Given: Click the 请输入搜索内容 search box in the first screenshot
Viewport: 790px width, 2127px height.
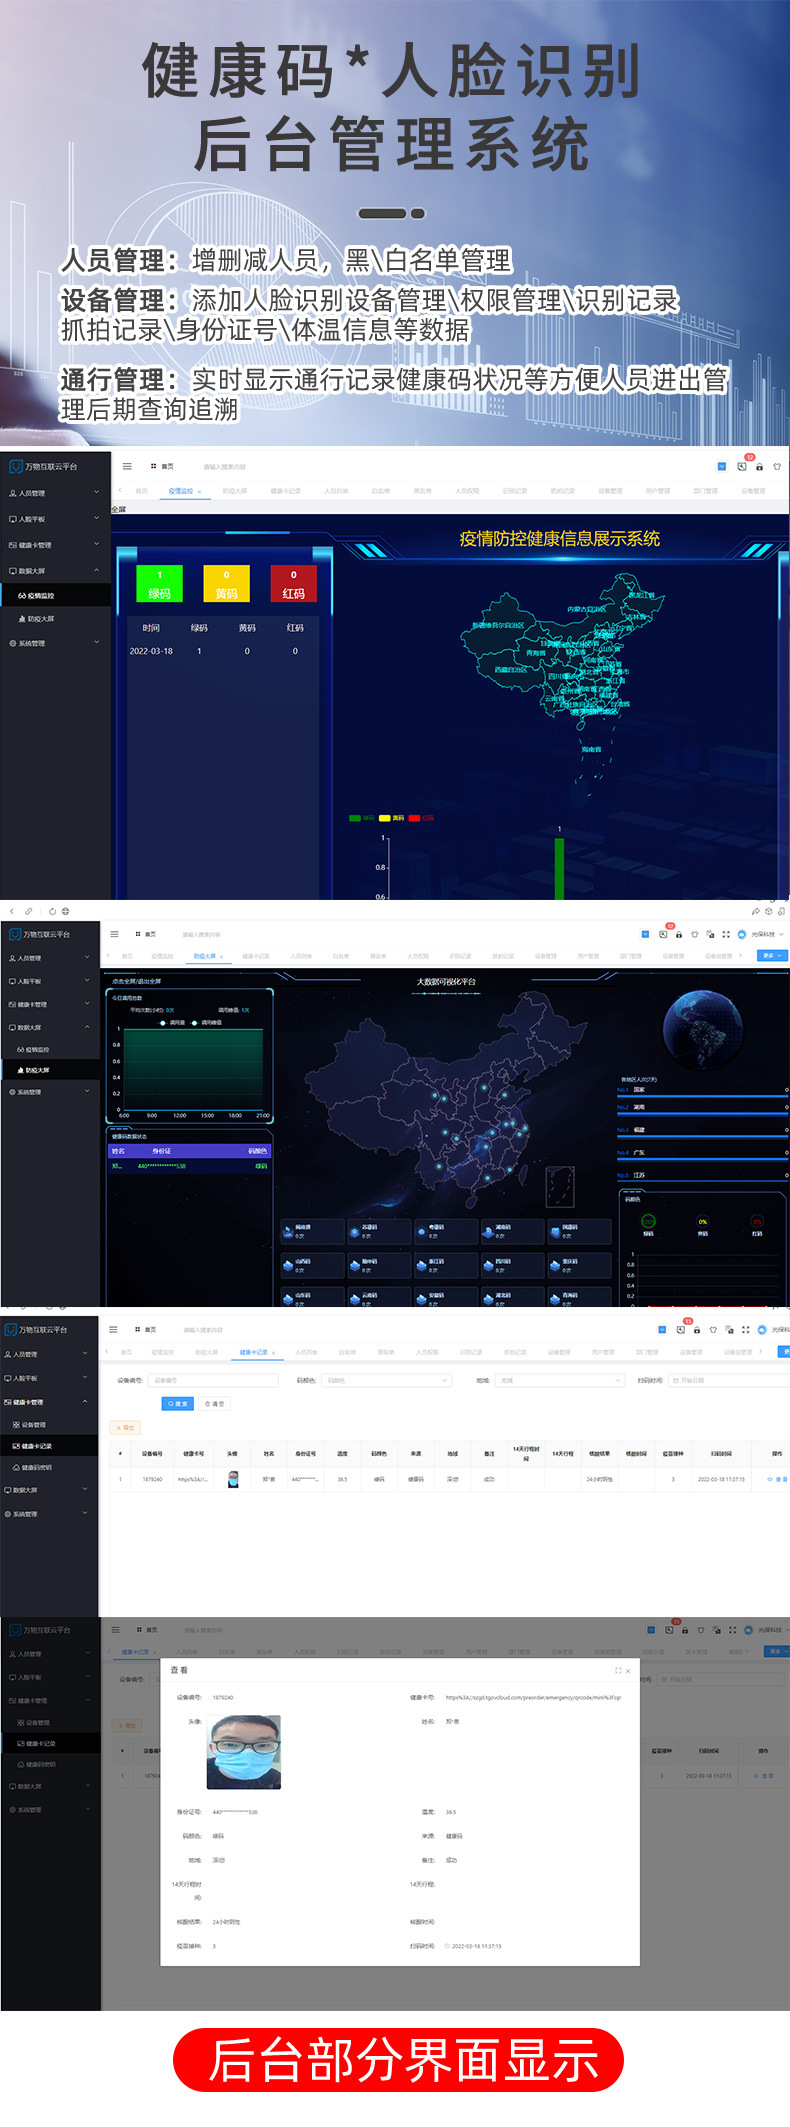Looking at the screenshot, I should 225,467.
